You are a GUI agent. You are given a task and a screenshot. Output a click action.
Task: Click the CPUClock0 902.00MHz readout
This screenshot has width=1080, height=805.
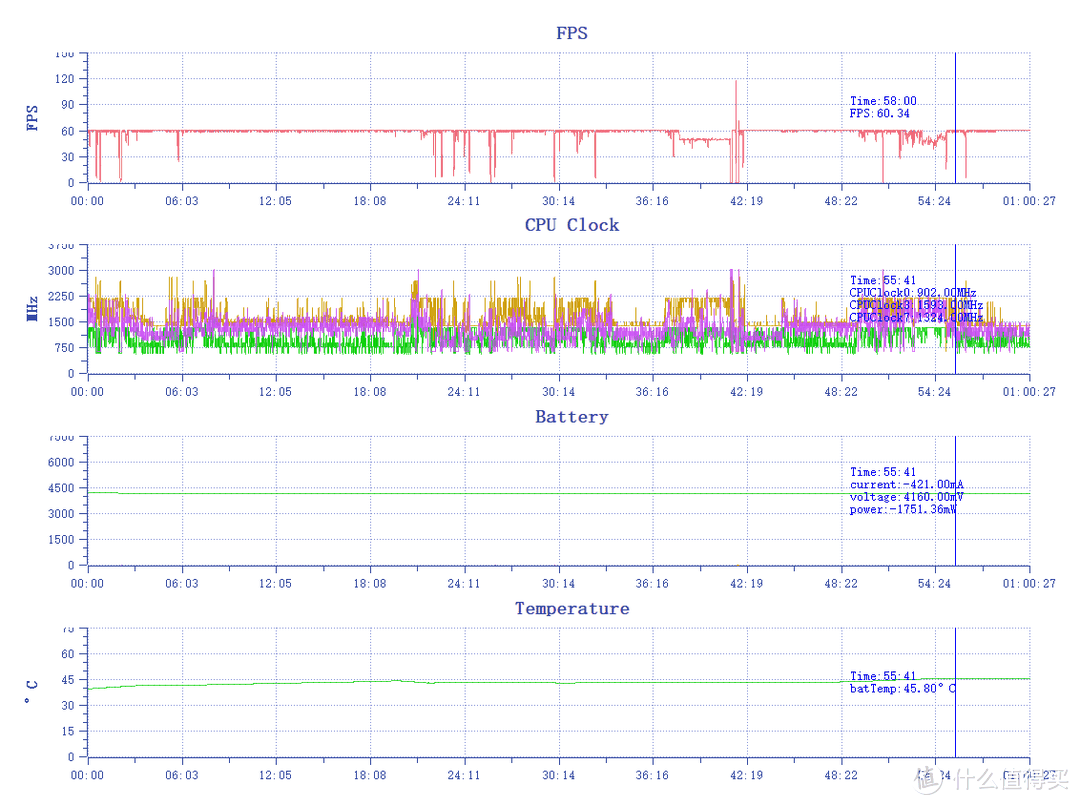point(912,293)
